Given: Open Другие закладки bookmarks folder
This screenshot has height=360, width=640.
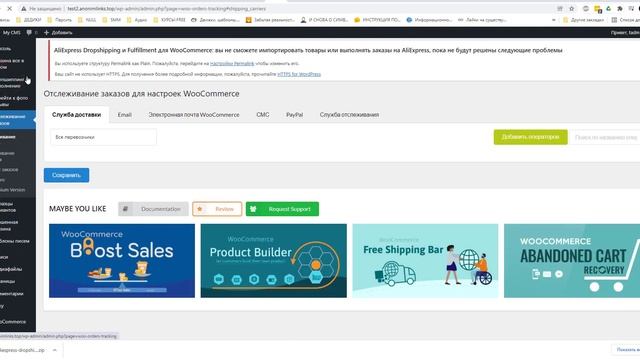Looking at the screenshot, I should coord(583,20).
